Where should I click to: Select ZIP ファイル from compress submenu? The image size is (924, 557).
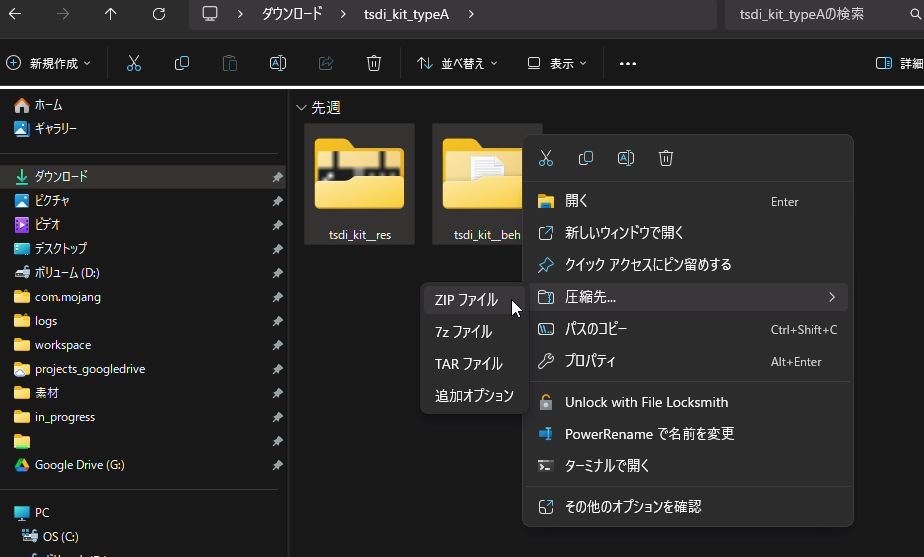pyautogui.click(x=466, y=300)
